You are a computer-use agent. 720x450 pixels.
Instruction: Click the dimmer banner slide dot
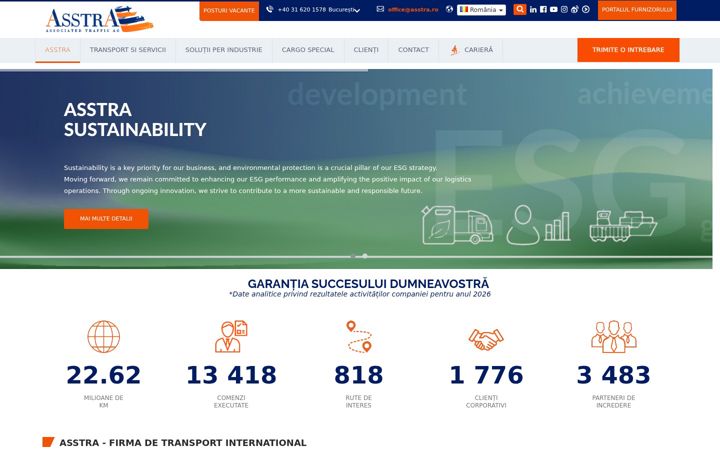pos(353,256)
